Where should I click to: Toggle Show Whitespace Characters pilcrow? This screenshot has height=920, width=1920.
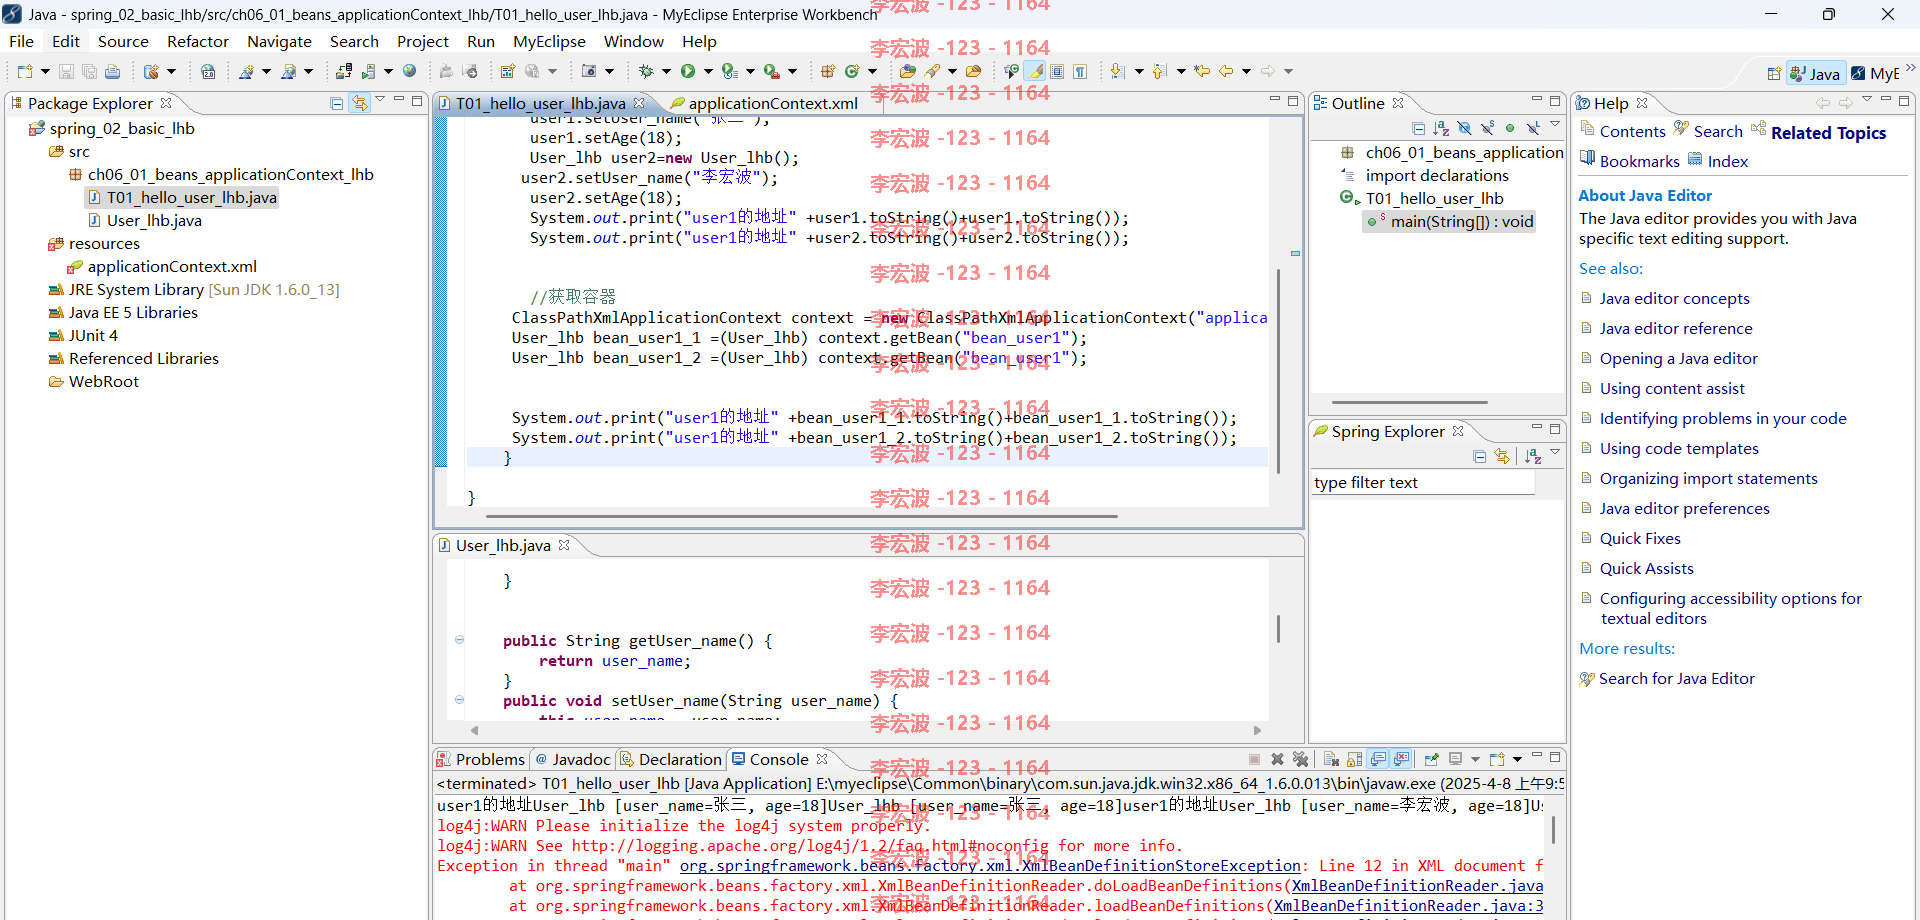click(x=1080, y=71)
